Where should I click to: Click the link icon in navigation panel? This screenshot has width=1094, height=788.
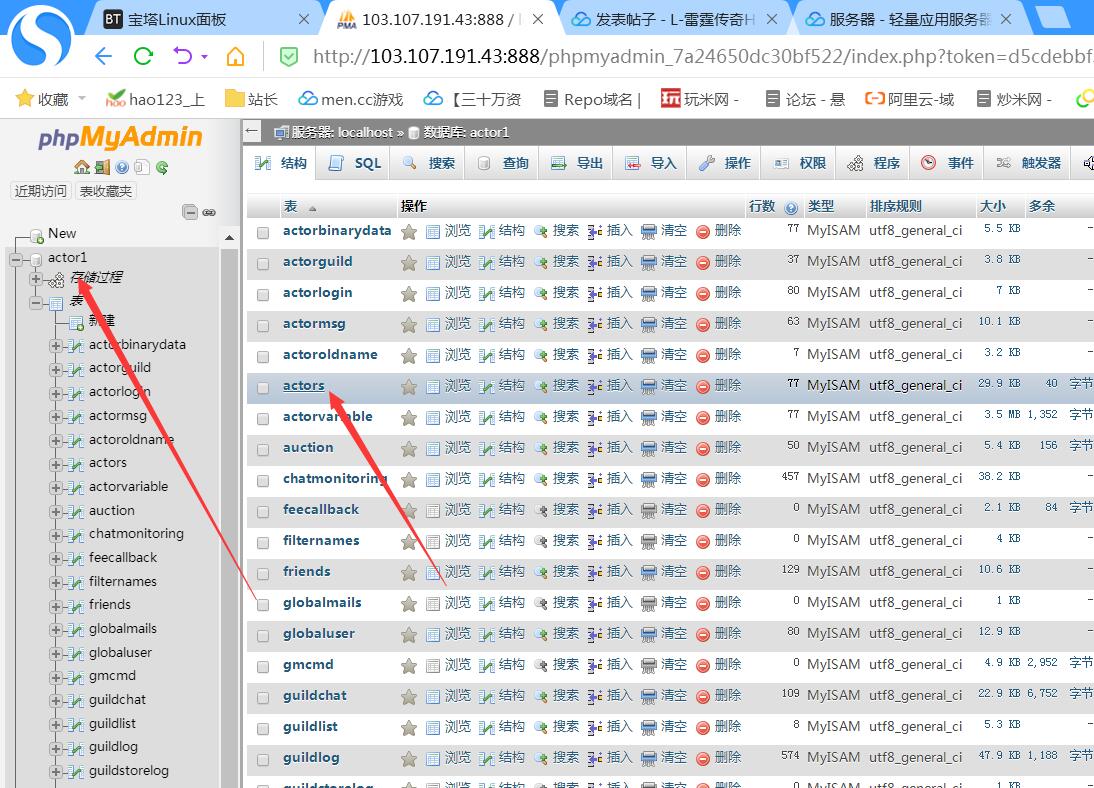(209, 212)
